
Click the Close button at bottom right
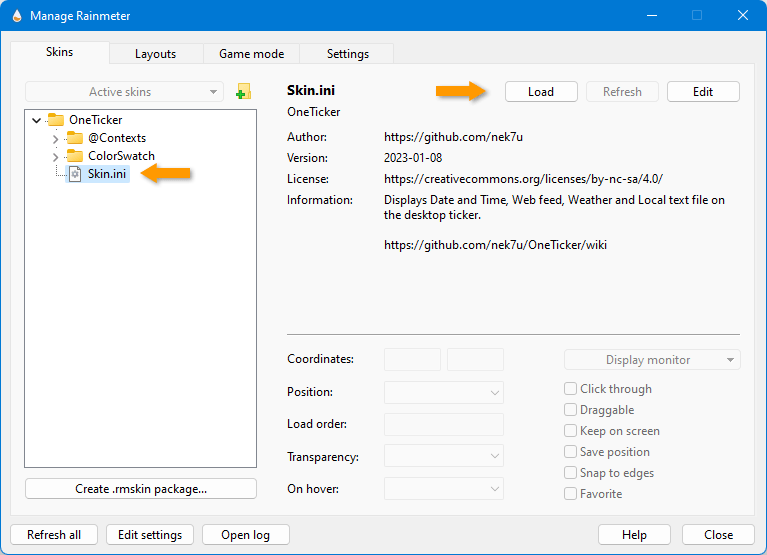point(718,534)
